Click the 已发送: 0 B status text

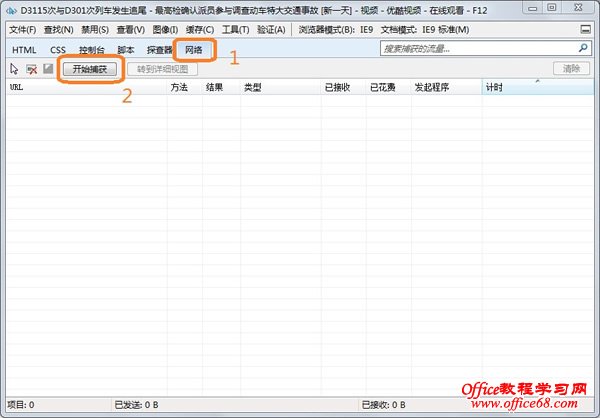coord(136,405)
